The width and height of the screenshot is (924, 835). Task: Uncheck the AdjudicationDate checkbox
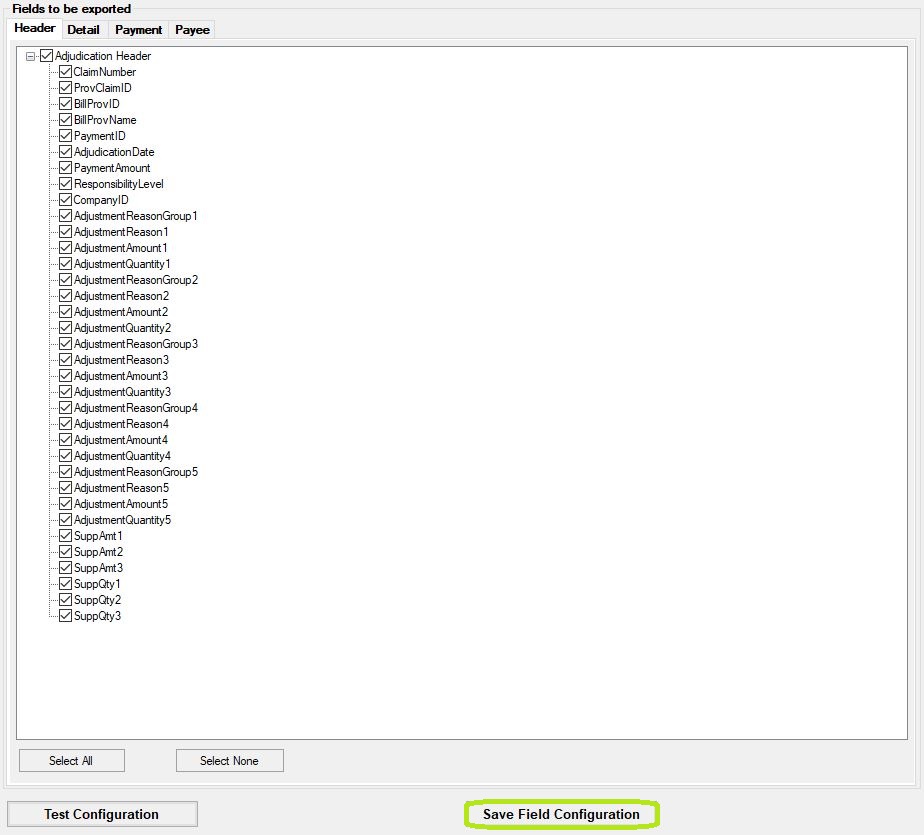pyautogui.click(x=65, y=152)
